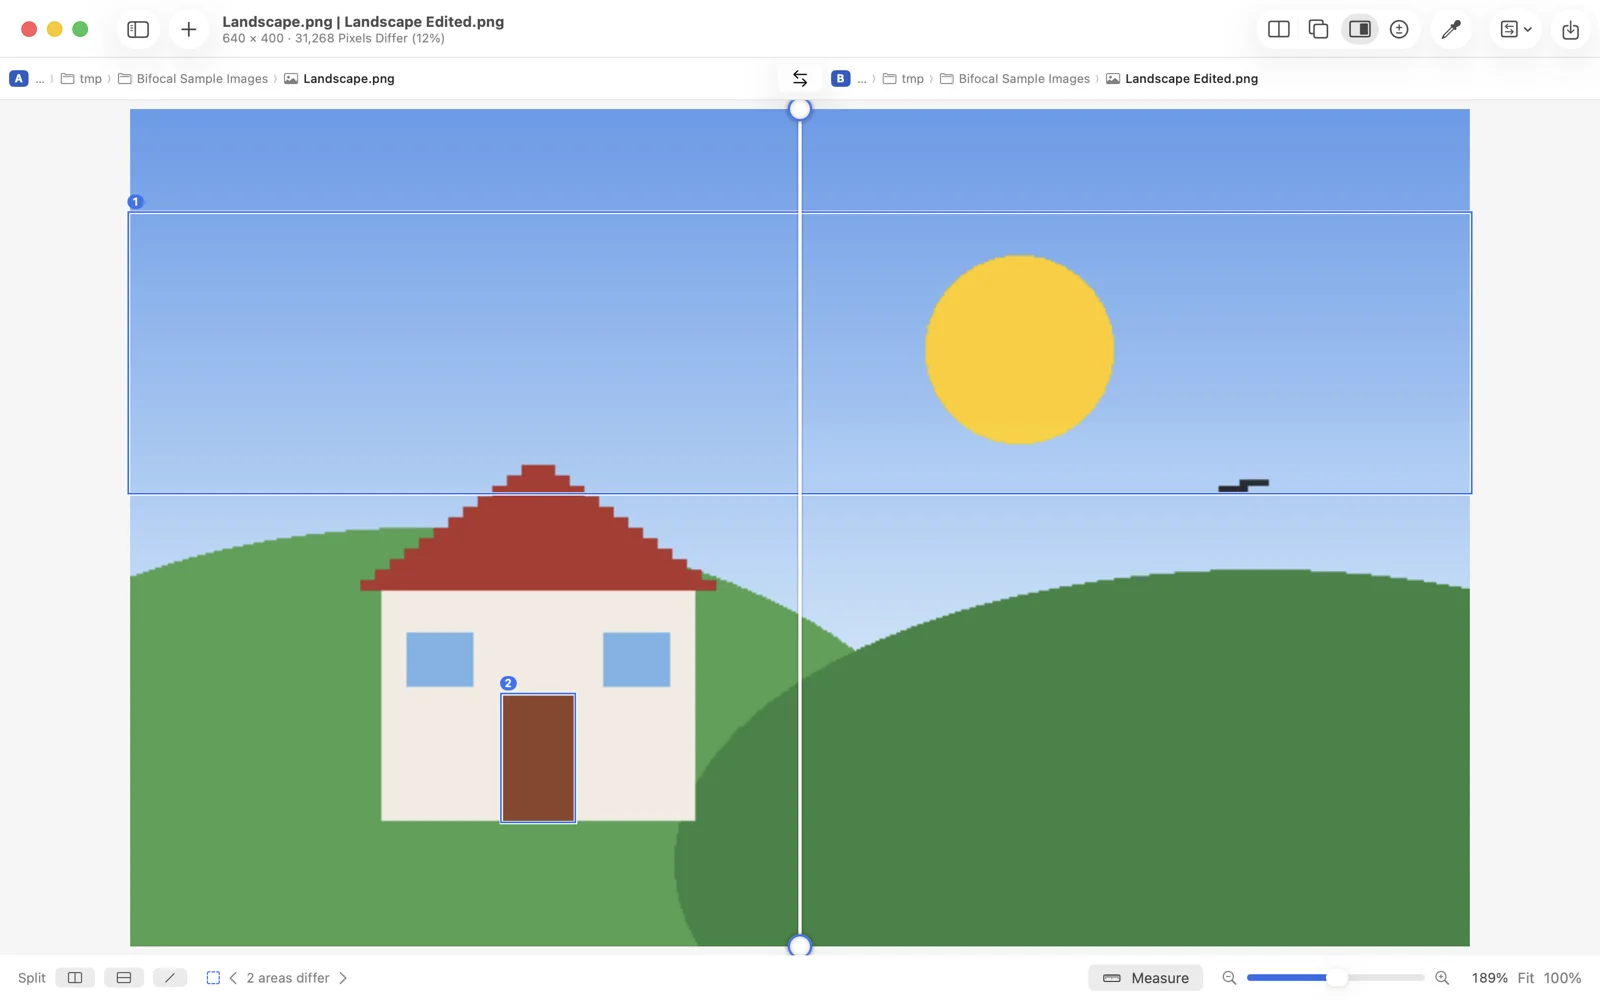Click the tmp folder in side A path
The image size is (1600, 1000).
(82, 78)
